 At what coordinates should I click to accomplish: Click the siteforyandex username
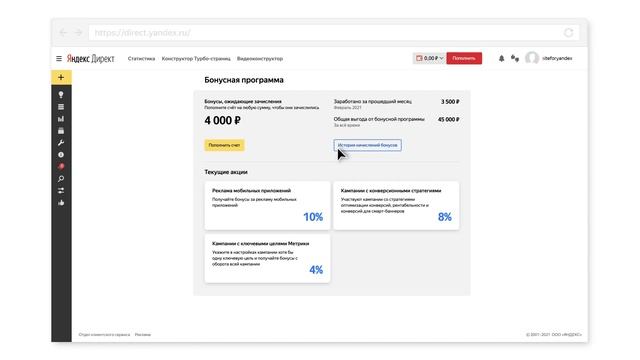click(x=557, y=59)
